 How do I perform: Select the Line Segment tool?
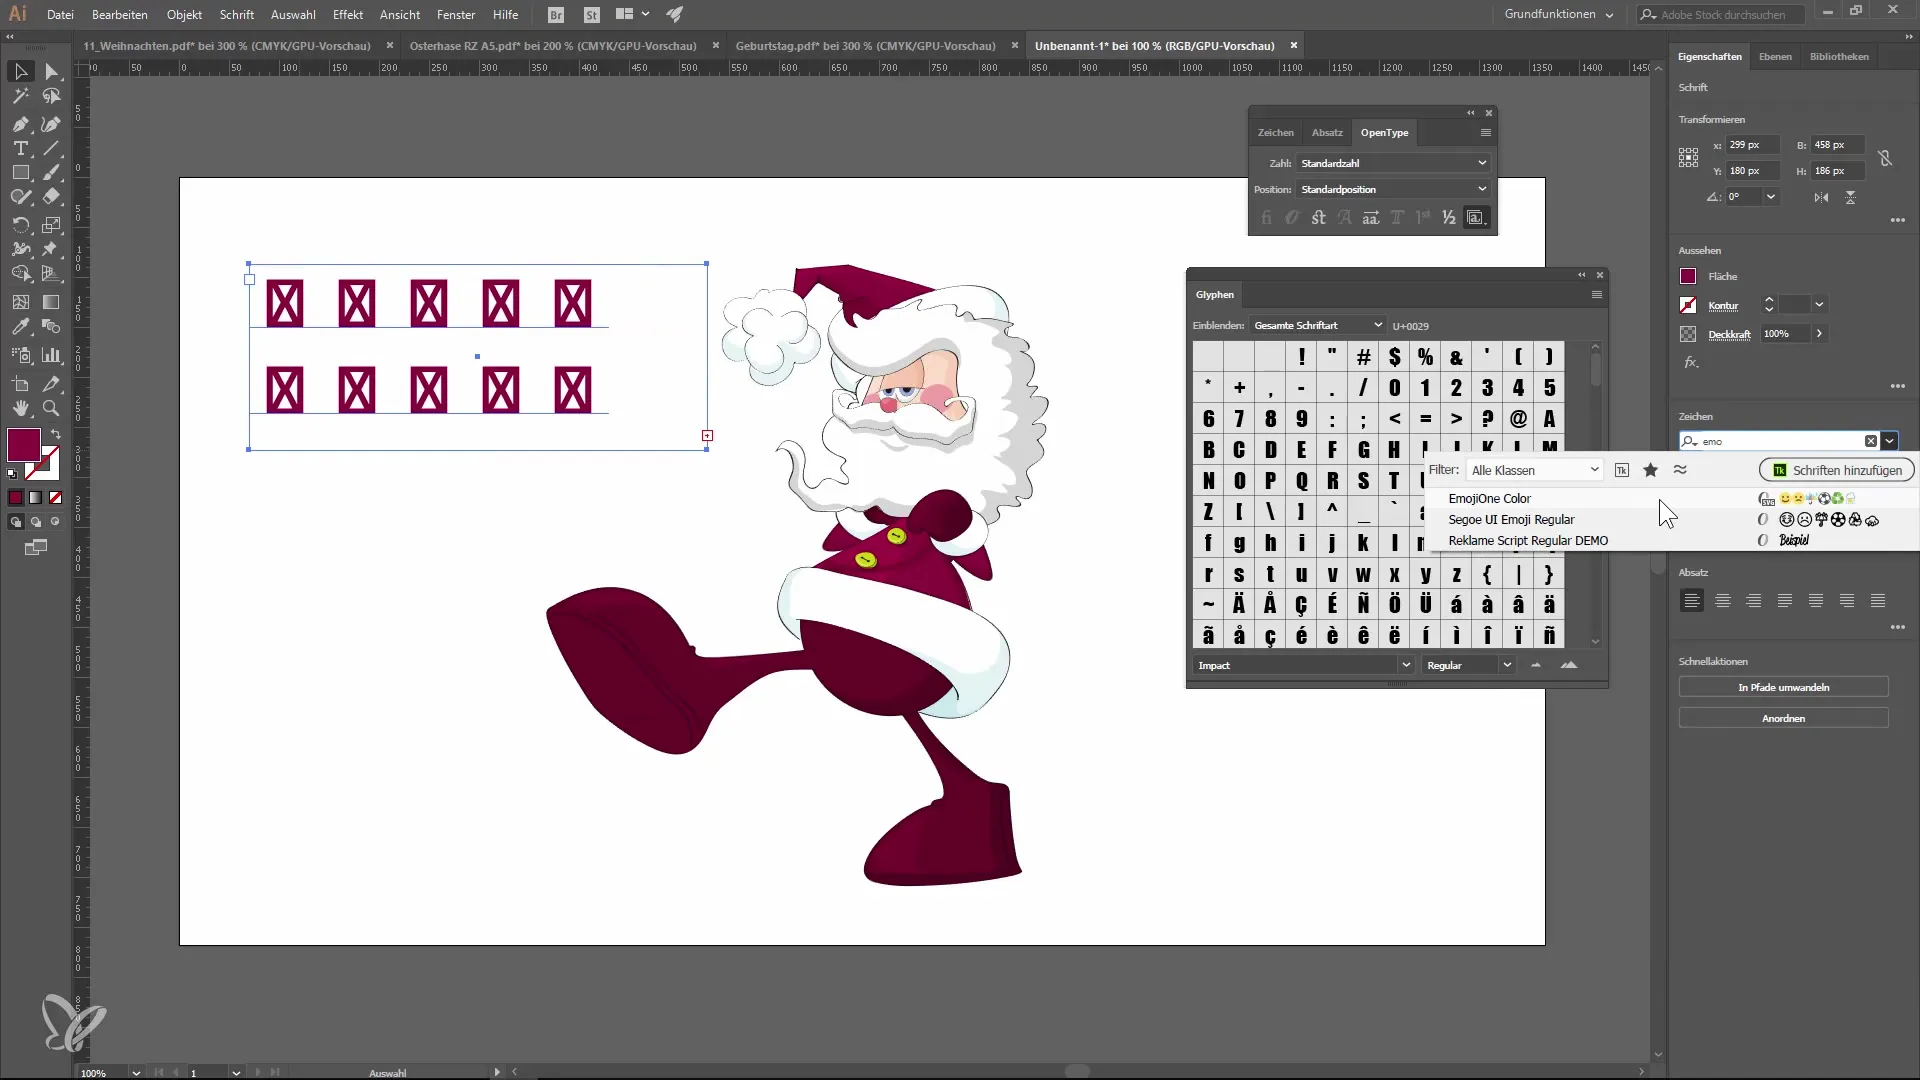click(52, 148)
